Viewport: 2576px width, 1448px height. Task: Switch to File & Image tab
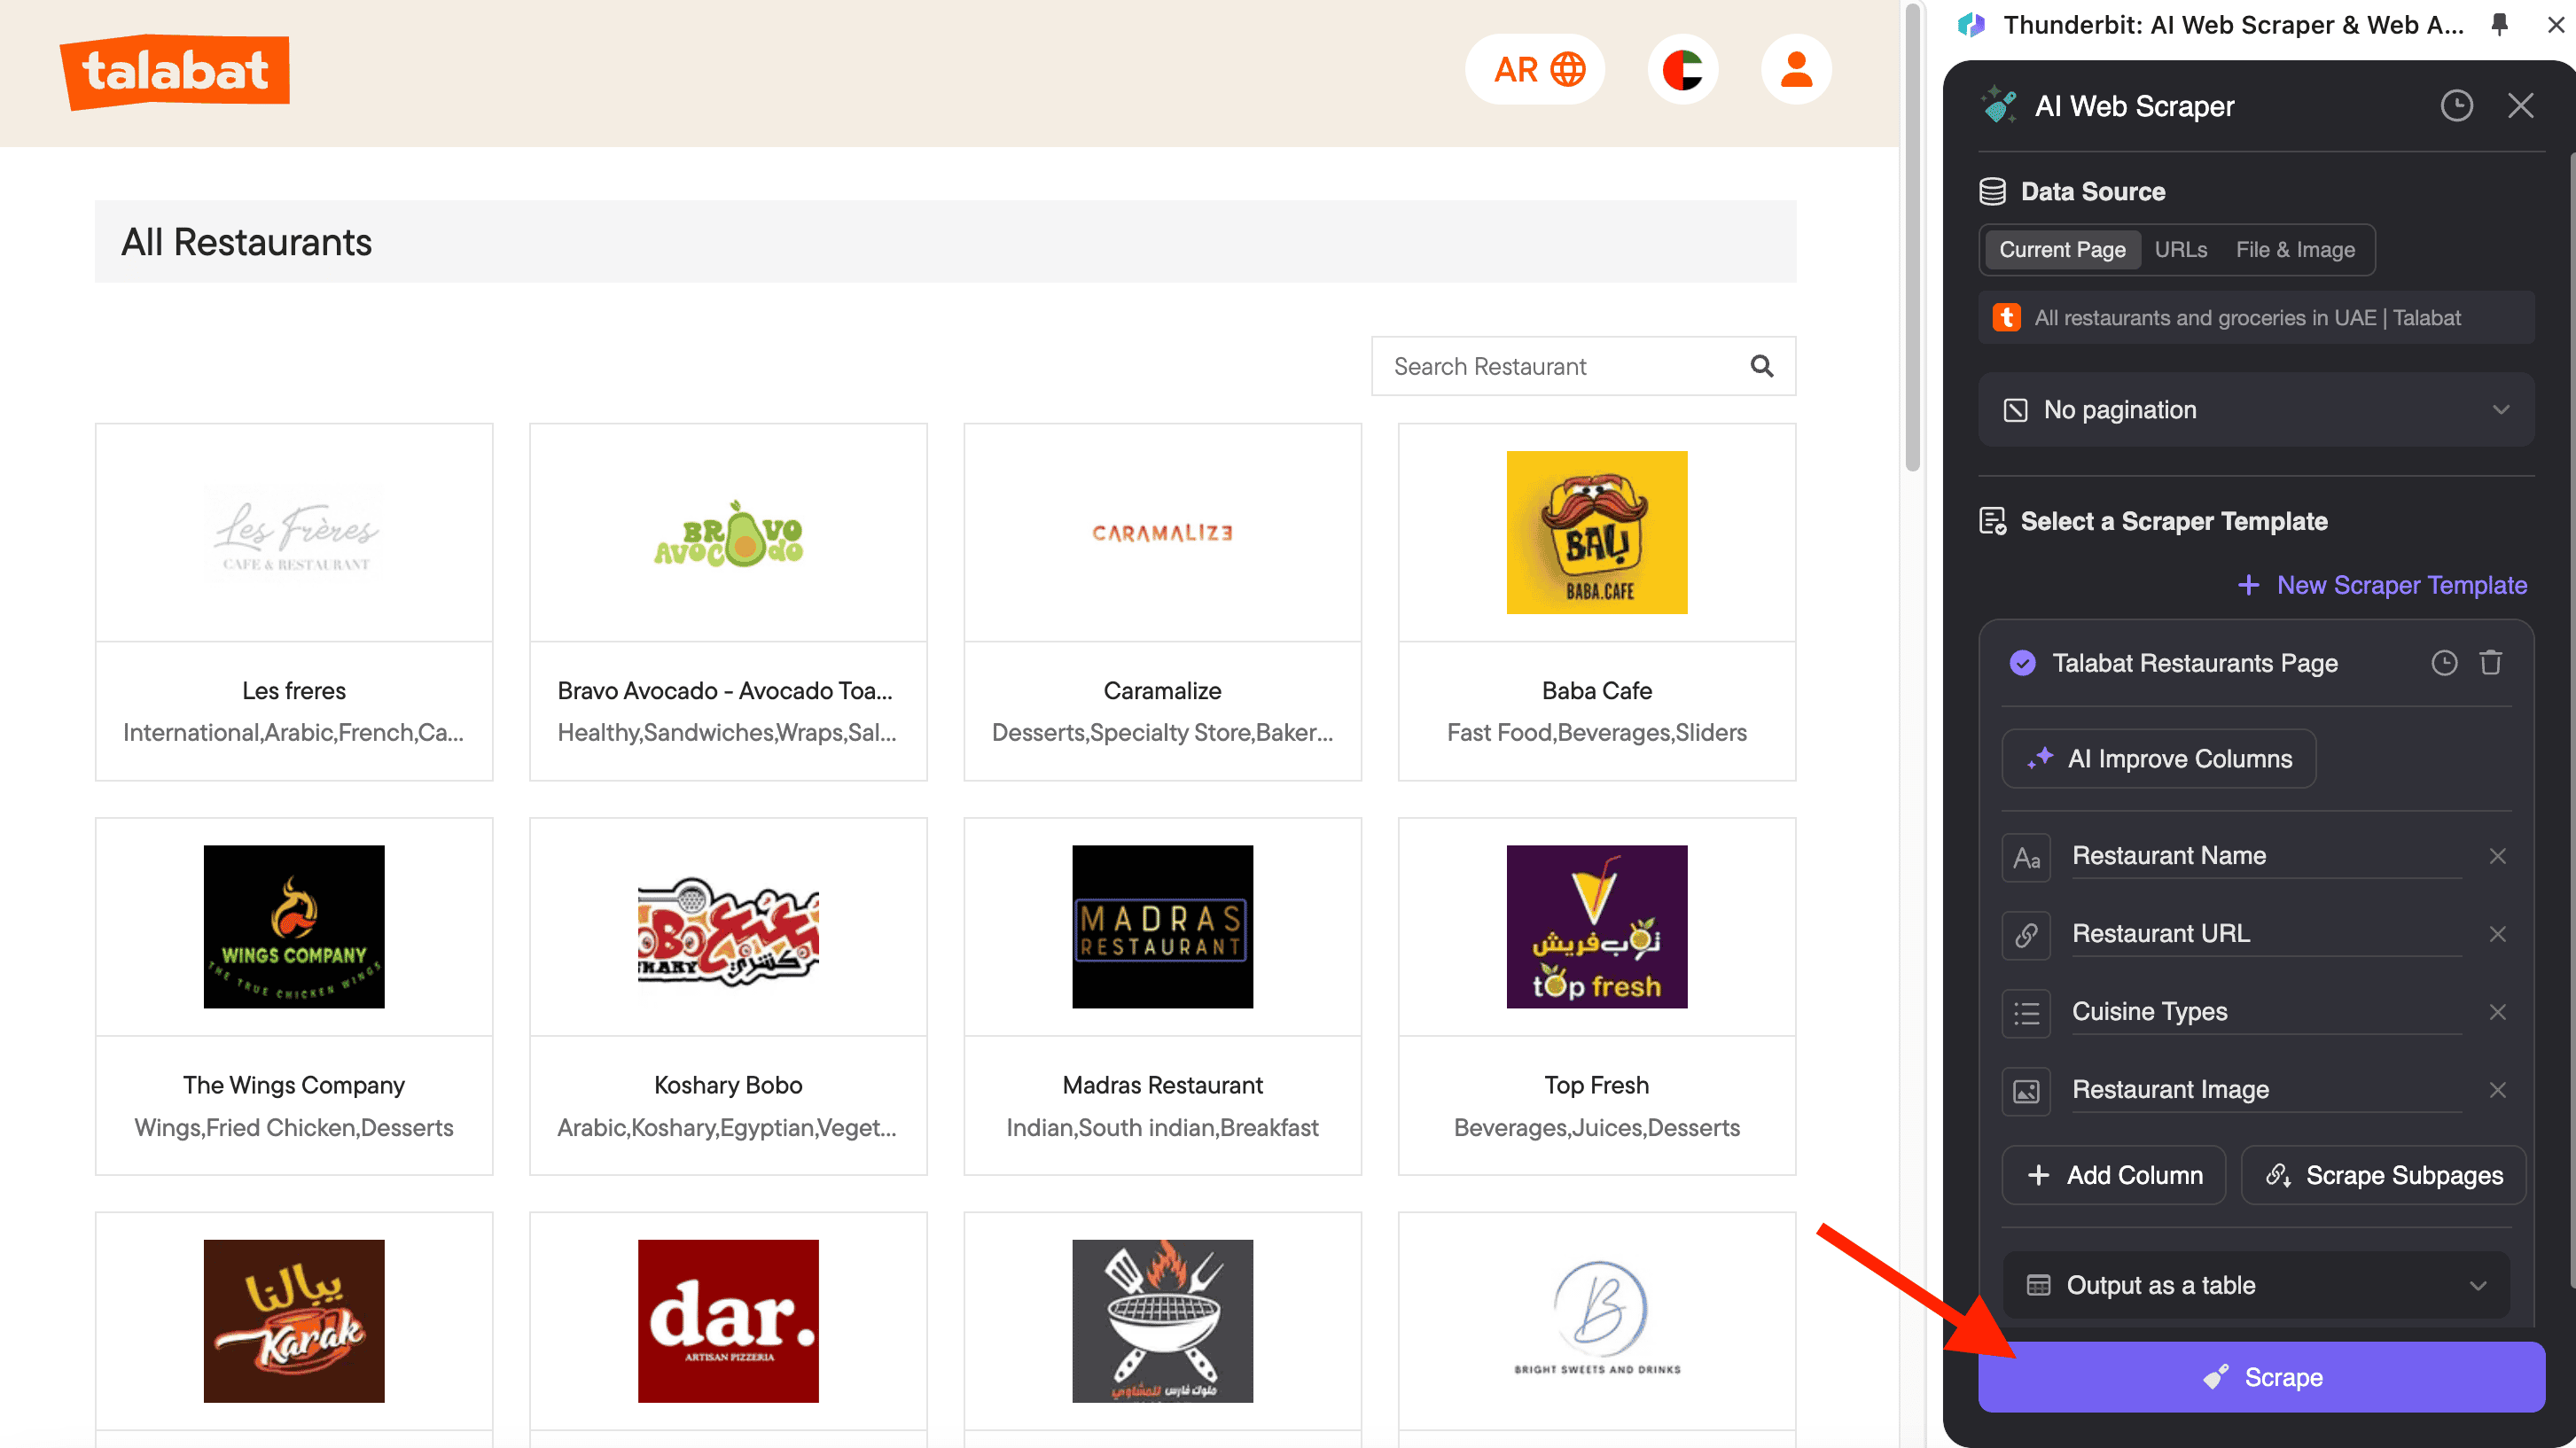(x=2294, y=250)
